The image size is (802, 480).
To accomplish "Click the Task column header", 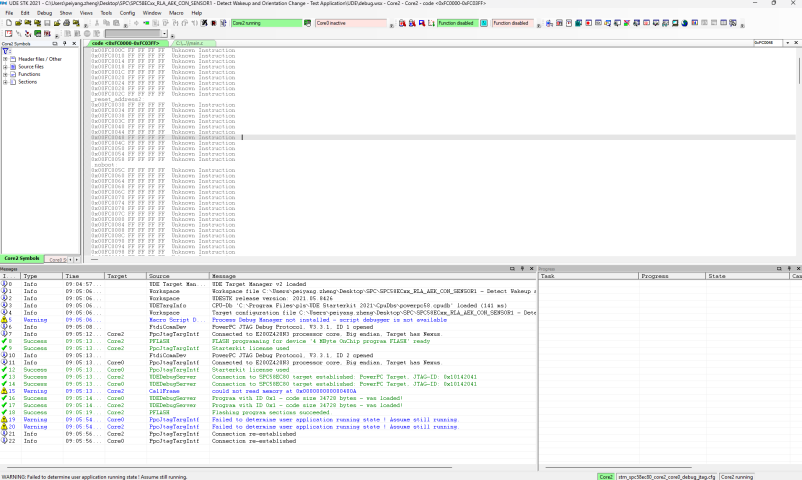I will 589,276.
